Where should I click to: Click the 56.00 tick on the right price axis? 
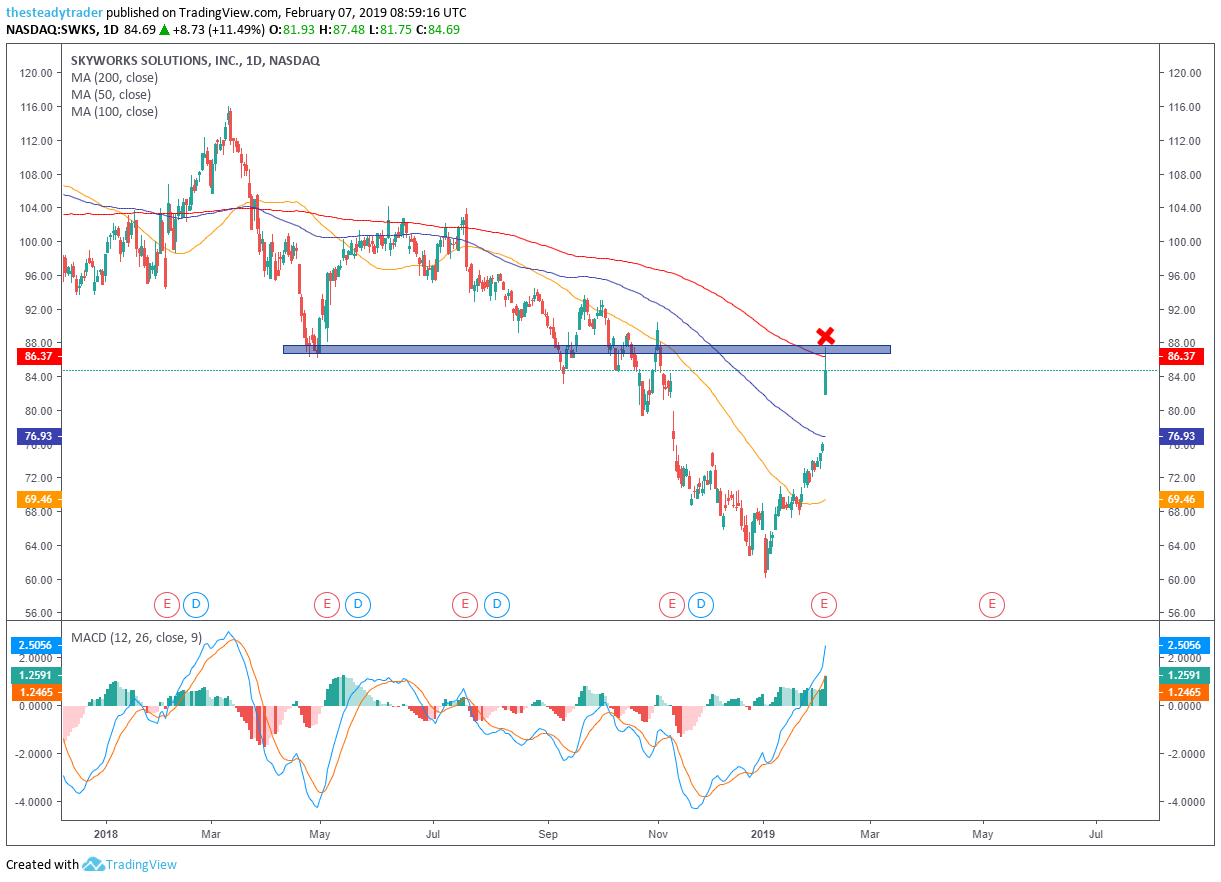1183,613
